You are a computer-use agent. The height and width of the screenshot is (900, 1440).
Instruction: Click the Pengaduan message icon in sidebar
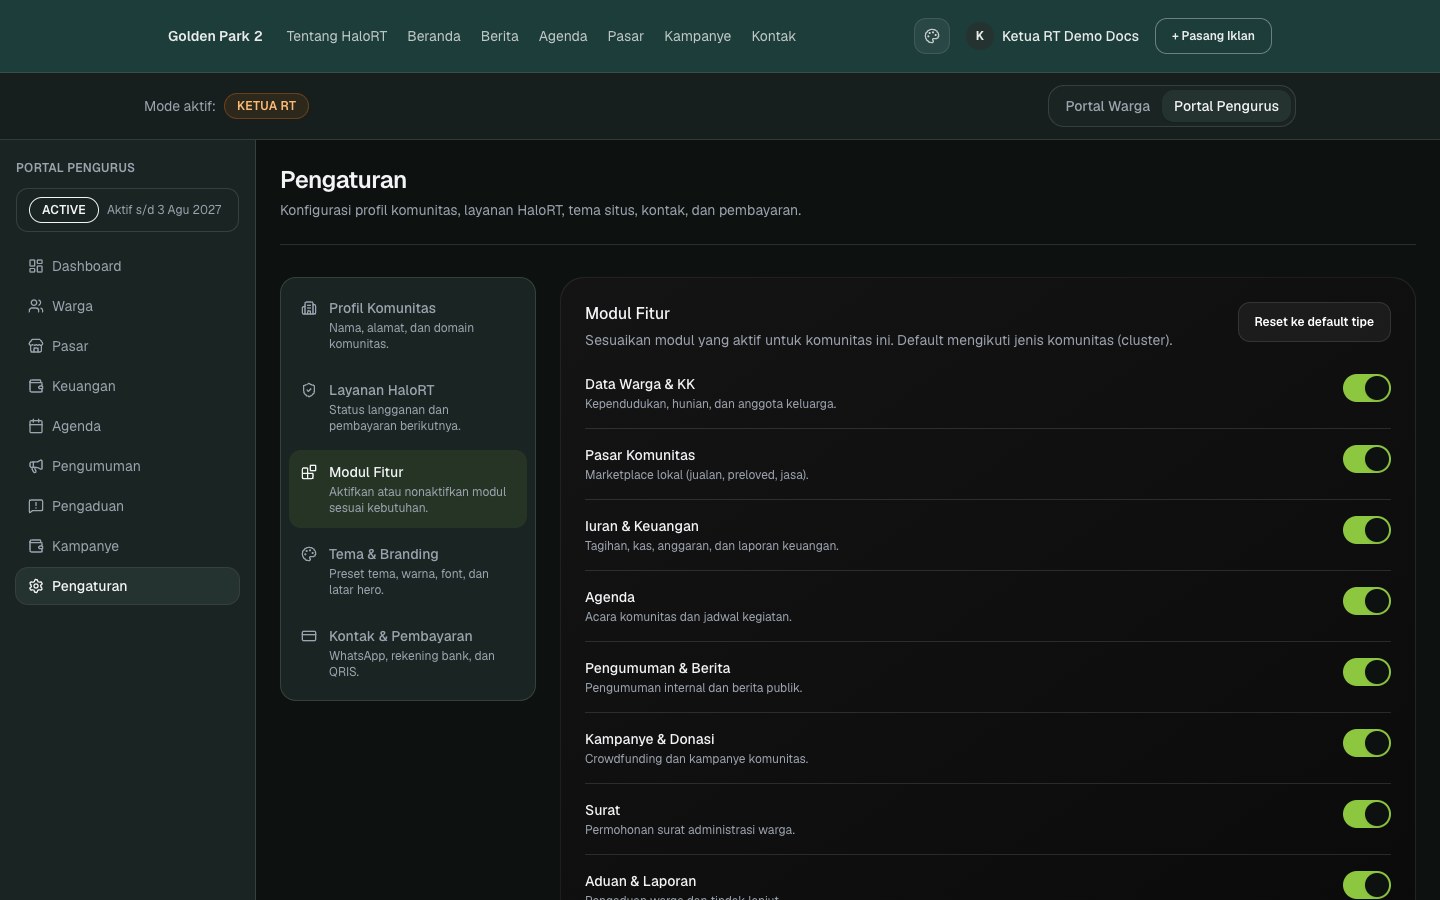[36, 506]
